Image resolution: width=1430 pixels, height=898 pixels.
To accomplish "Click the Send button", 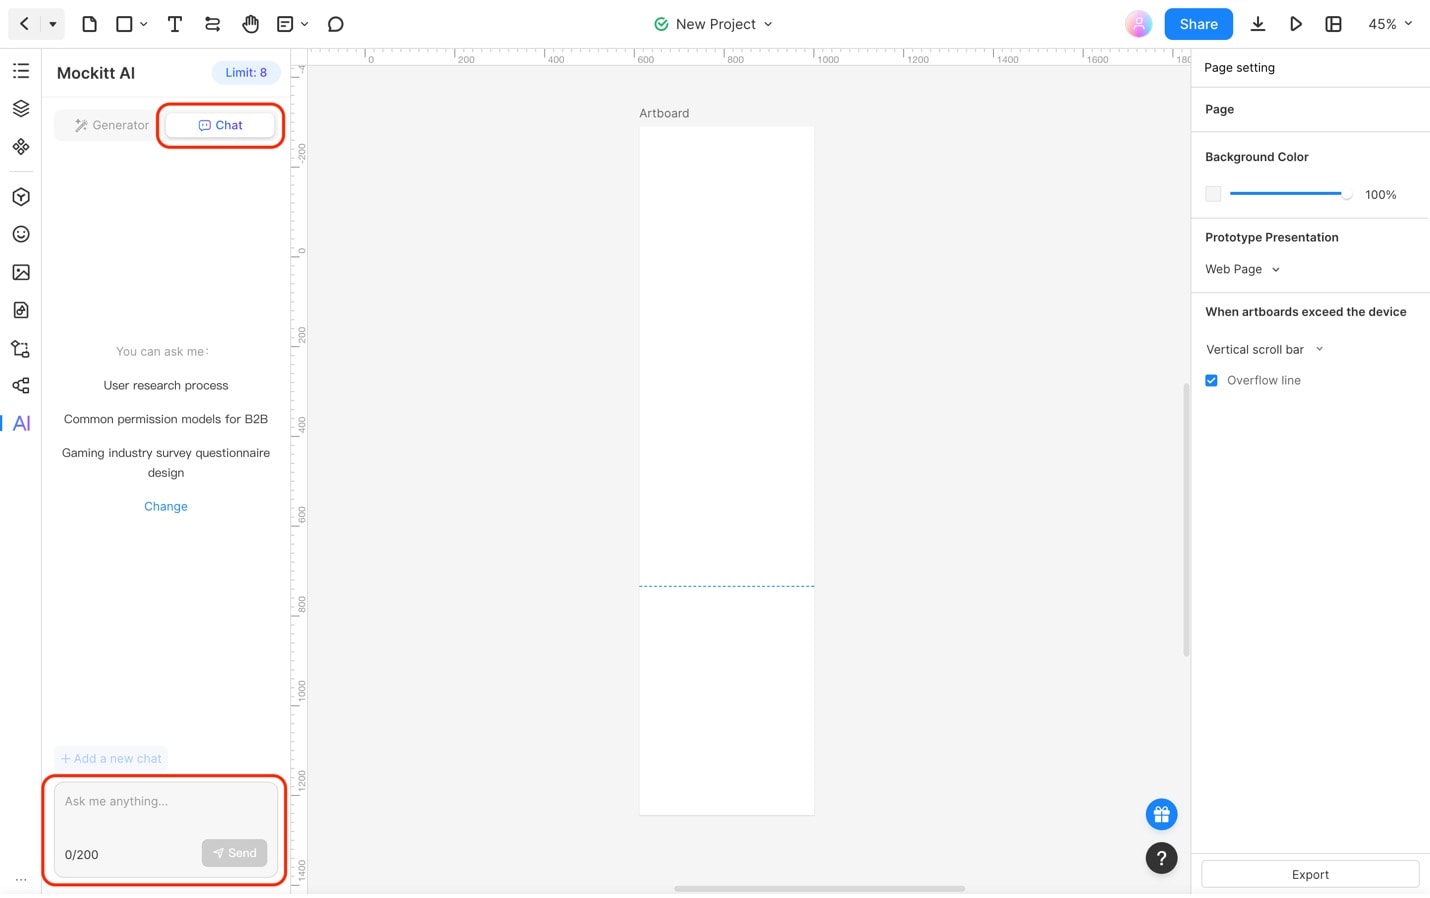I will (x=234, y=853).
